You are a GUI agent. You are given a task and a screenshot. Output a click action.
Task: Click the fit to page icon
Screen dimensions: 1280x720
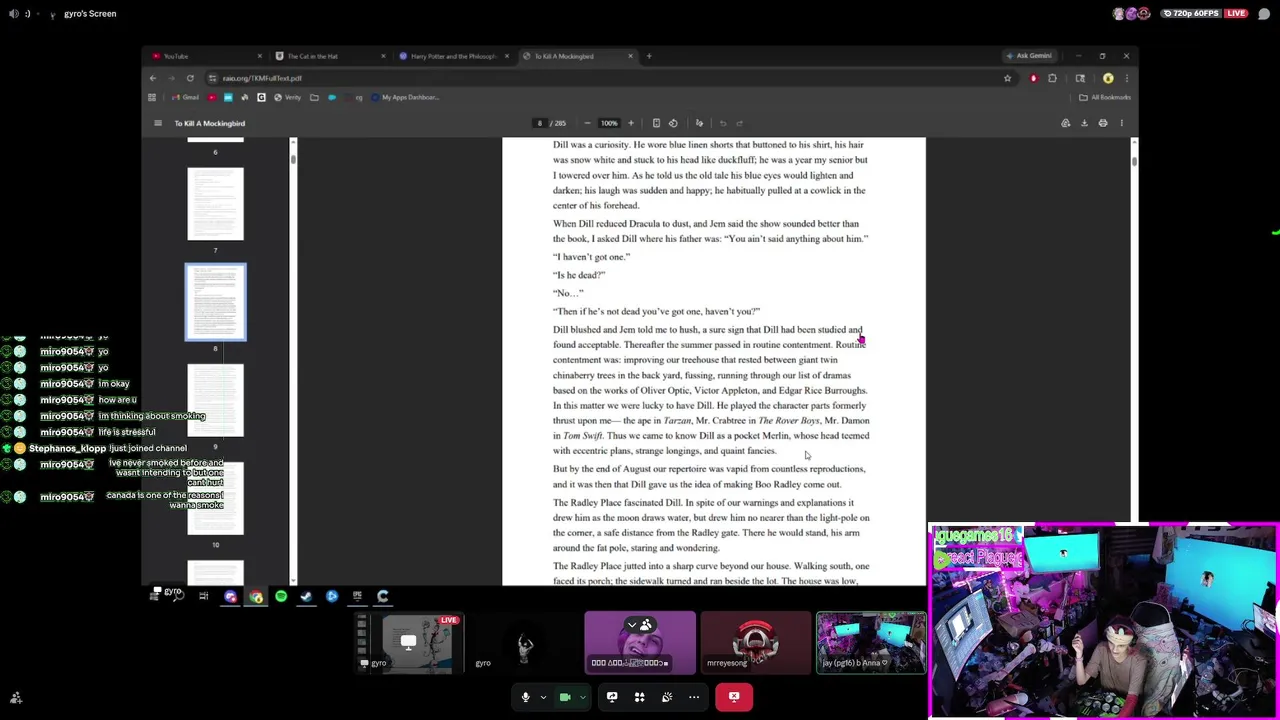(656, 123)
